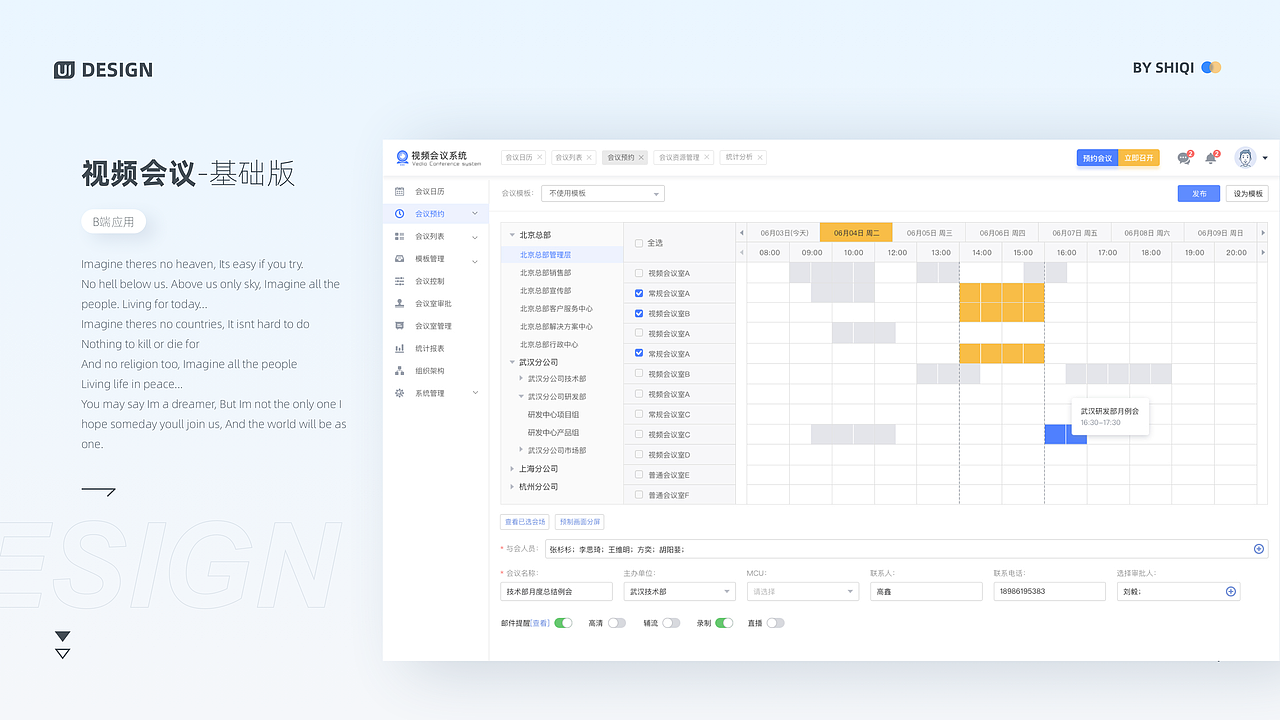Turn off the 录制 switch
The image size is (1280, 720).
coord(724,622)
